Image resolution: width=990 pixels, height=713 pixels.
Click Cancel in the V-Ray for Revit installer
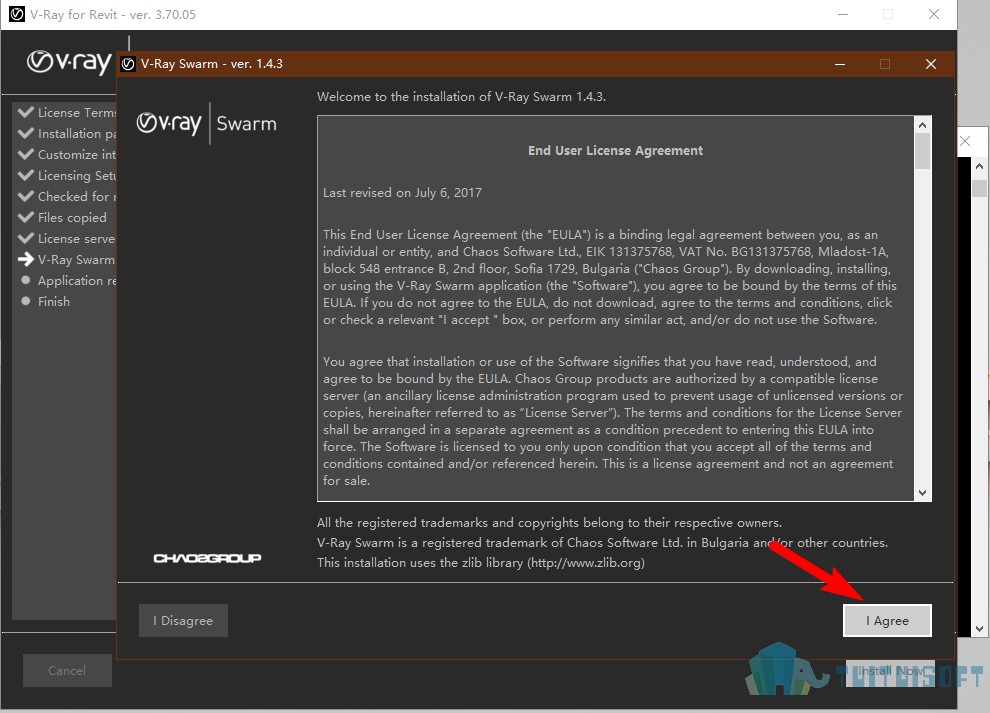tap(67, 671)
